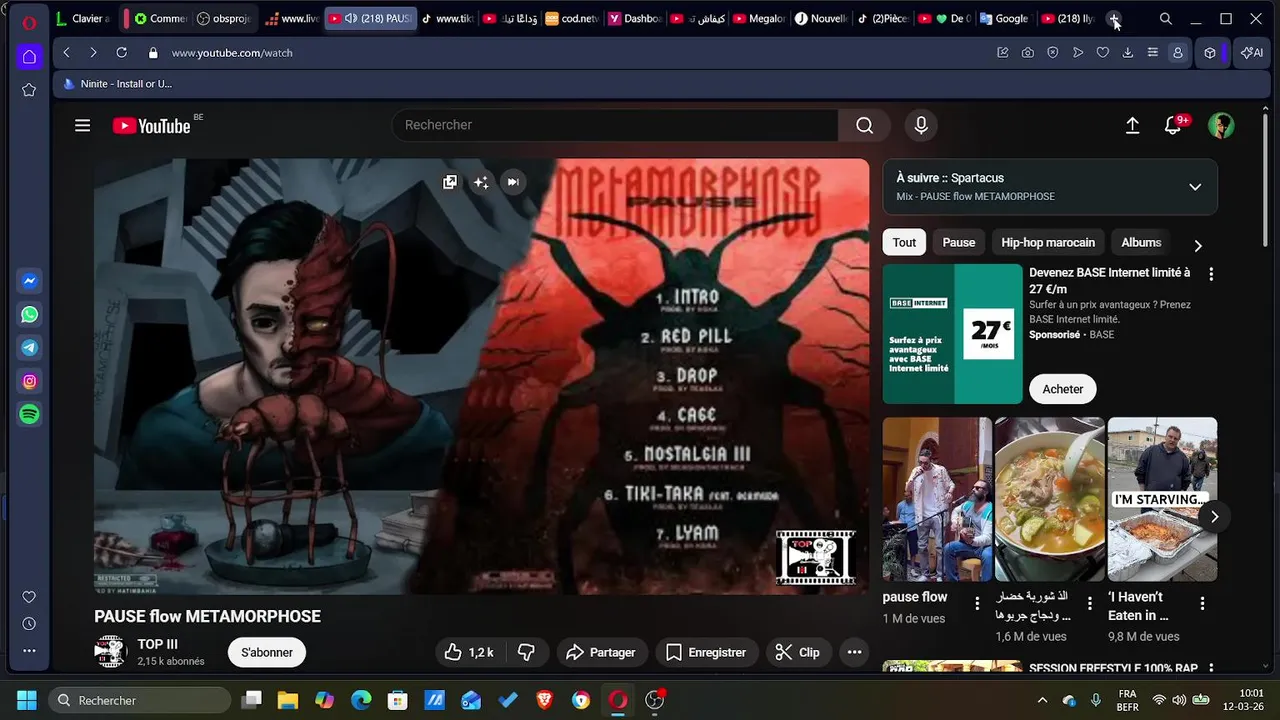
Task: Click the YouTube Rechercher search field
Action: (615, 125)
